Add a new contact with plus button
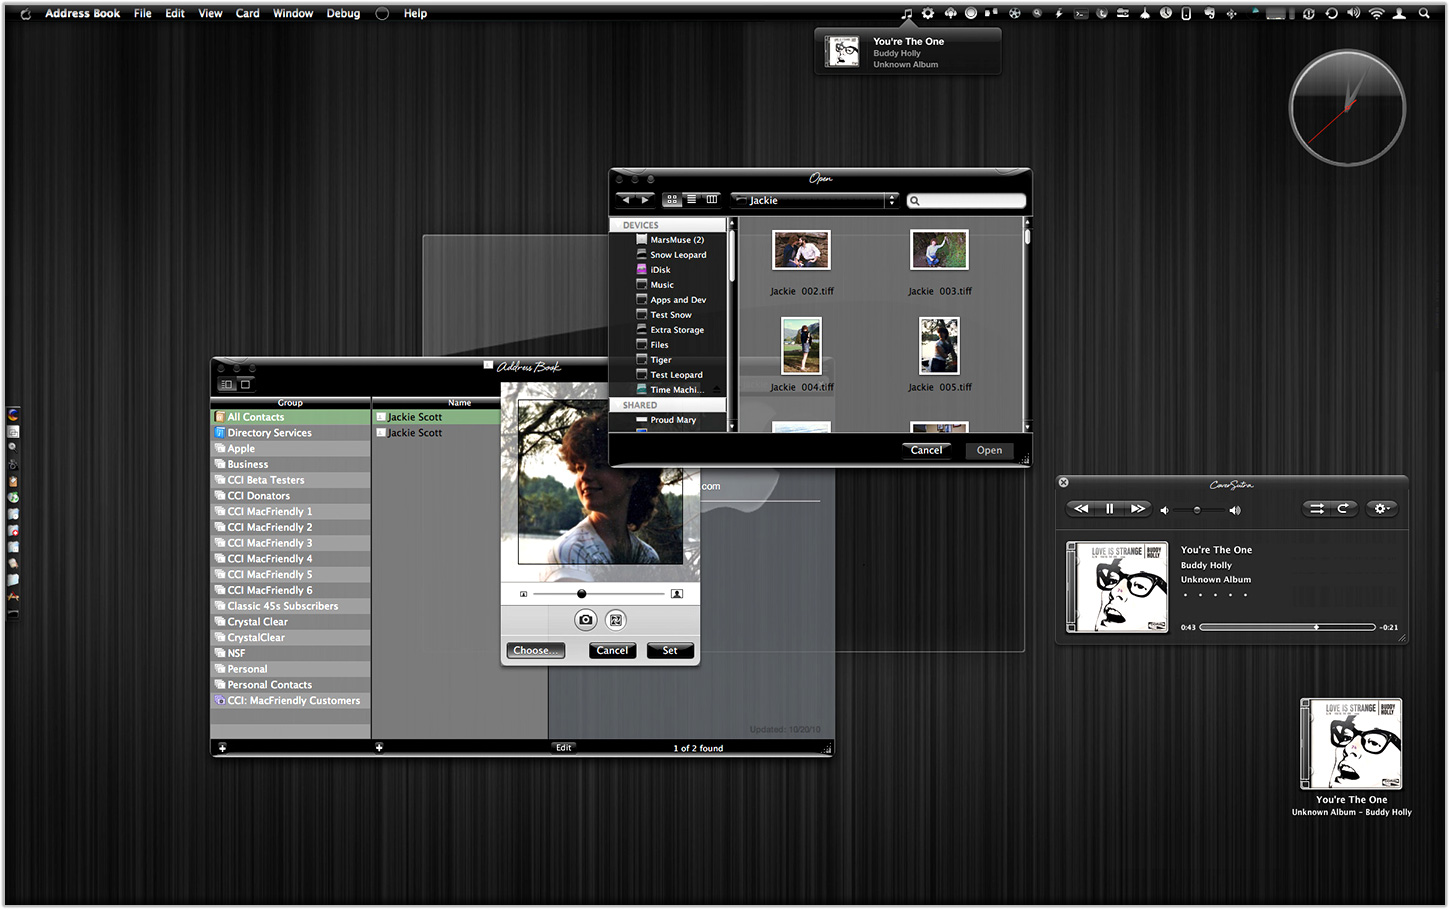Image resolution: width=1450 pixels, height=910 pixels. click(x=379, y=747)
